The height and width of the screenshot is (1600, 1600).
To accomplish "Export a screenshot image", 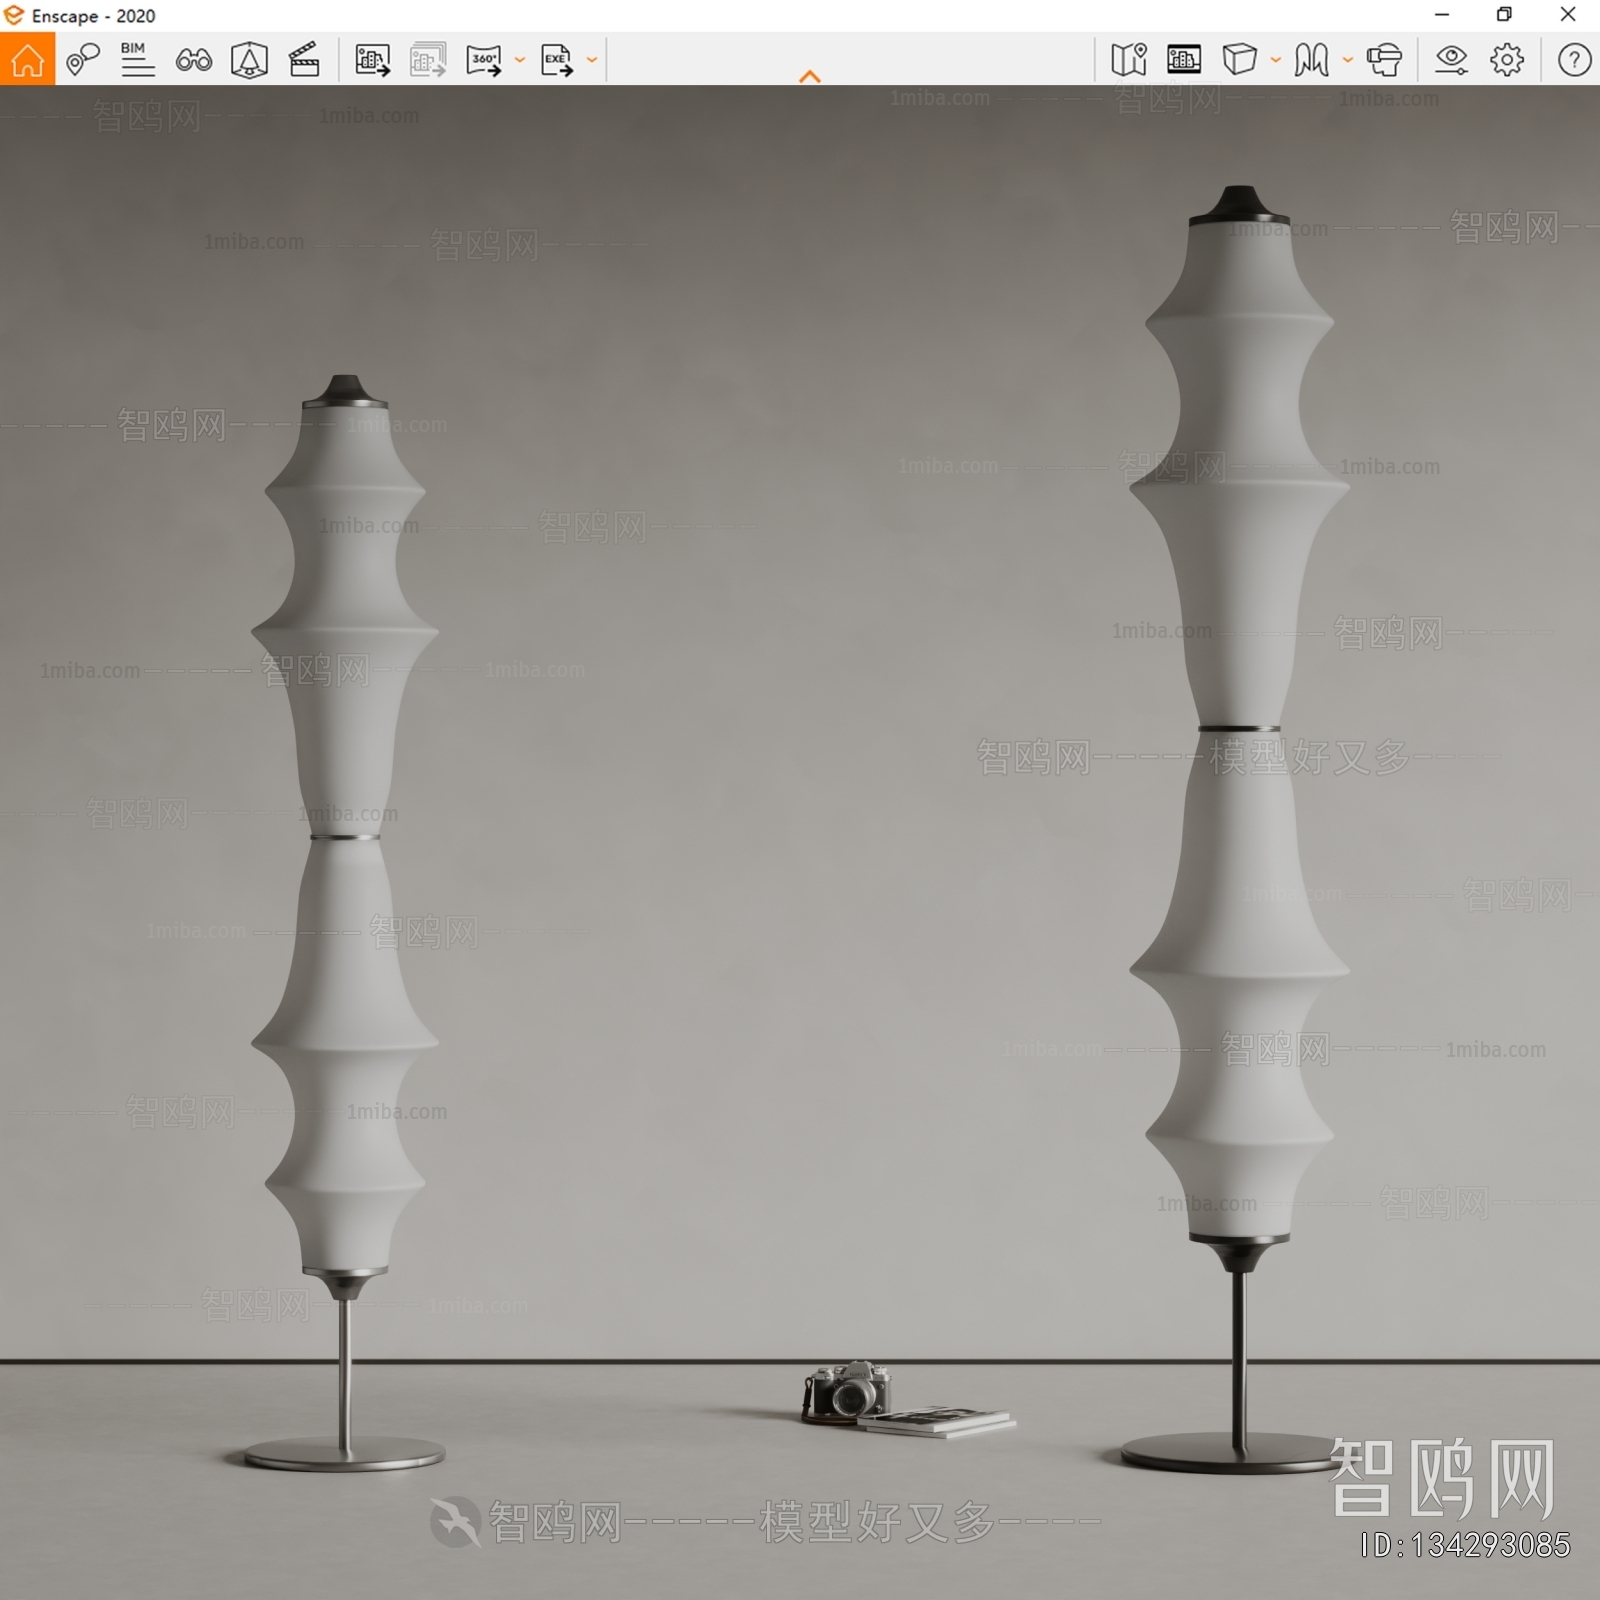I will [x=372, y=60].
